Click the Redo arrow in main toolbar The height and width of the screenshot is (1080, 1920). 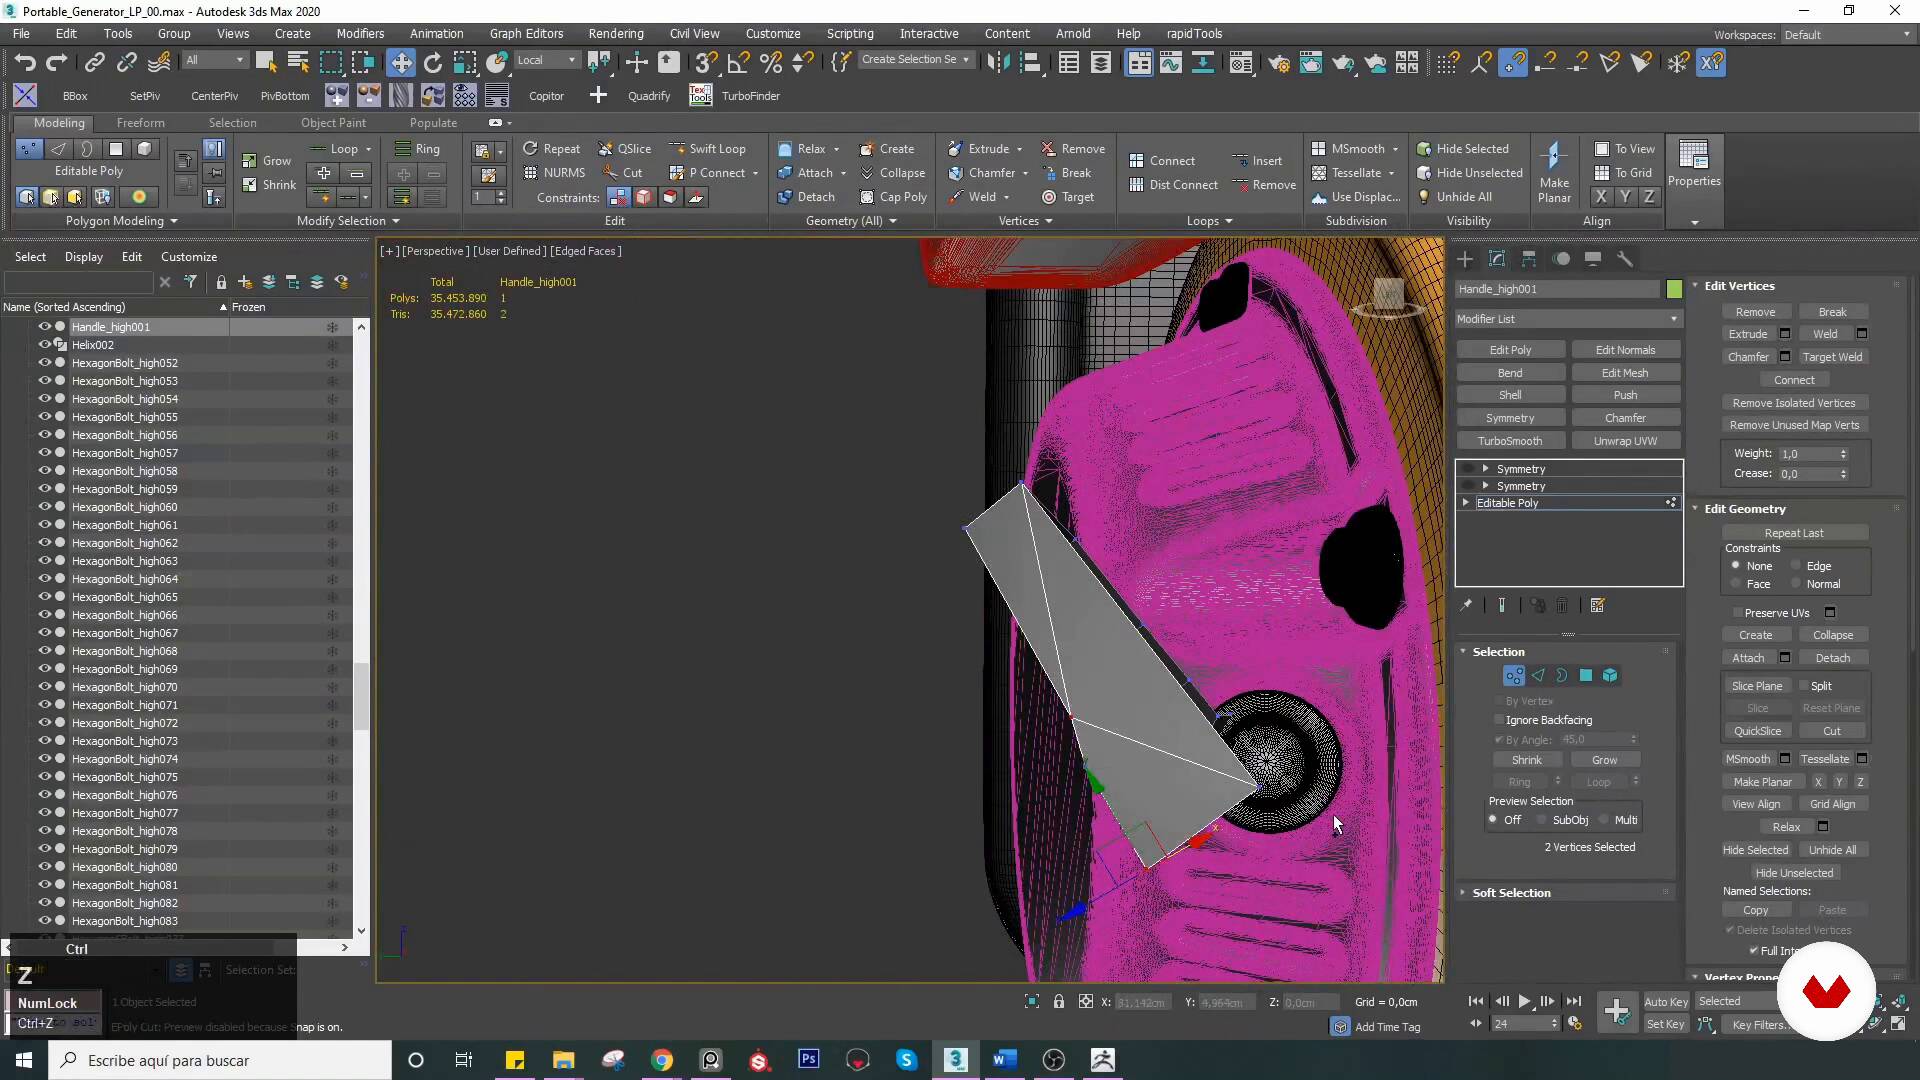click(x=57, y=63)
